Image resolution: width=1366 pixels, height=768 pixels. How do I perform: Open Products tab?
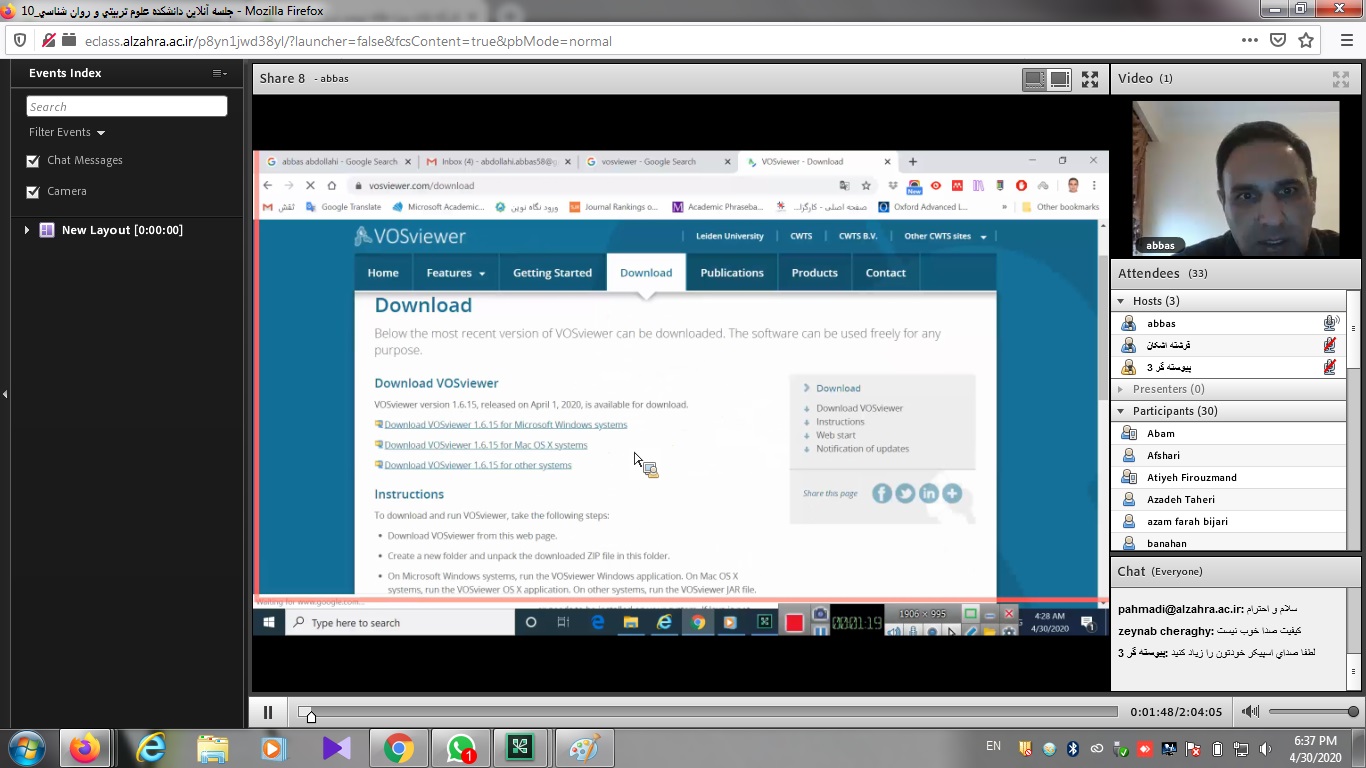coord(815,273)
